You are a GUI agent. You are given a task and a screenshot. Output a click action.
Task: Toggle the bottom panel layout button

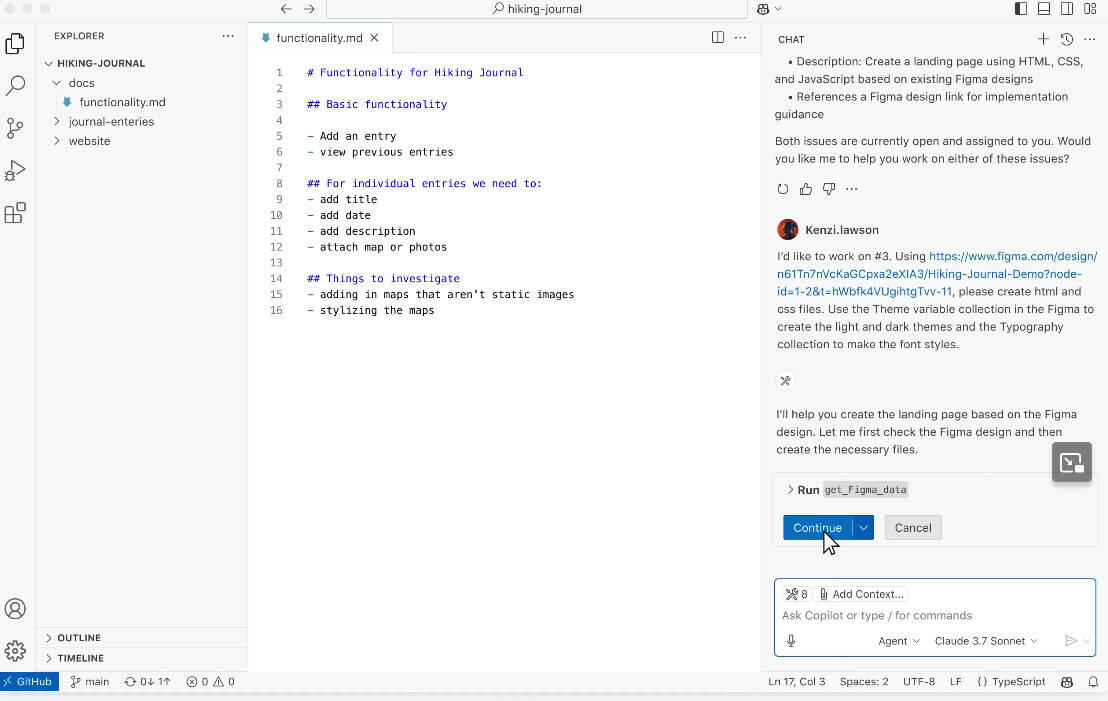pos(1043,9)
